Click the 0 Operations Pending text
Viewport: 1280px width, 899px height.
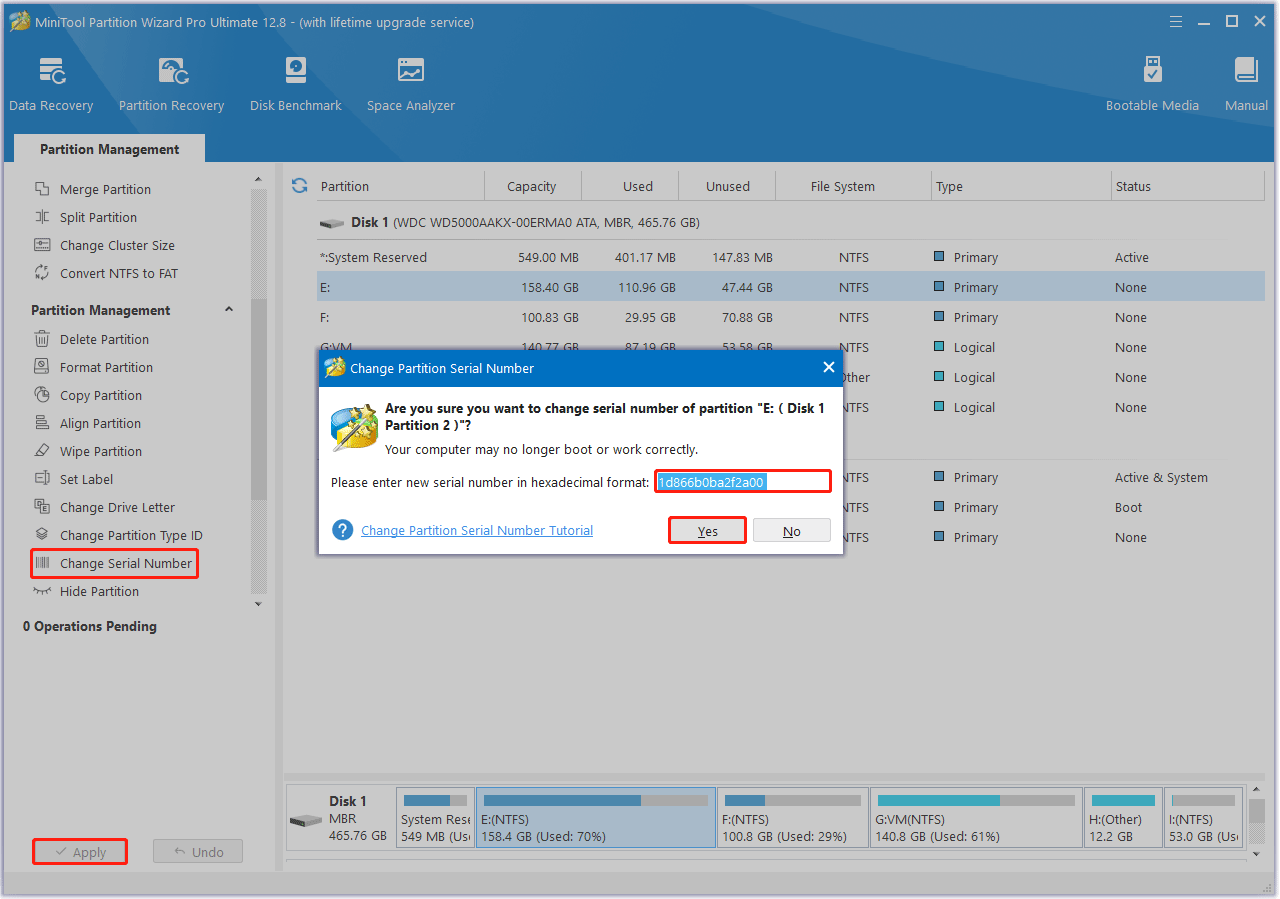[x=90, y=626]
